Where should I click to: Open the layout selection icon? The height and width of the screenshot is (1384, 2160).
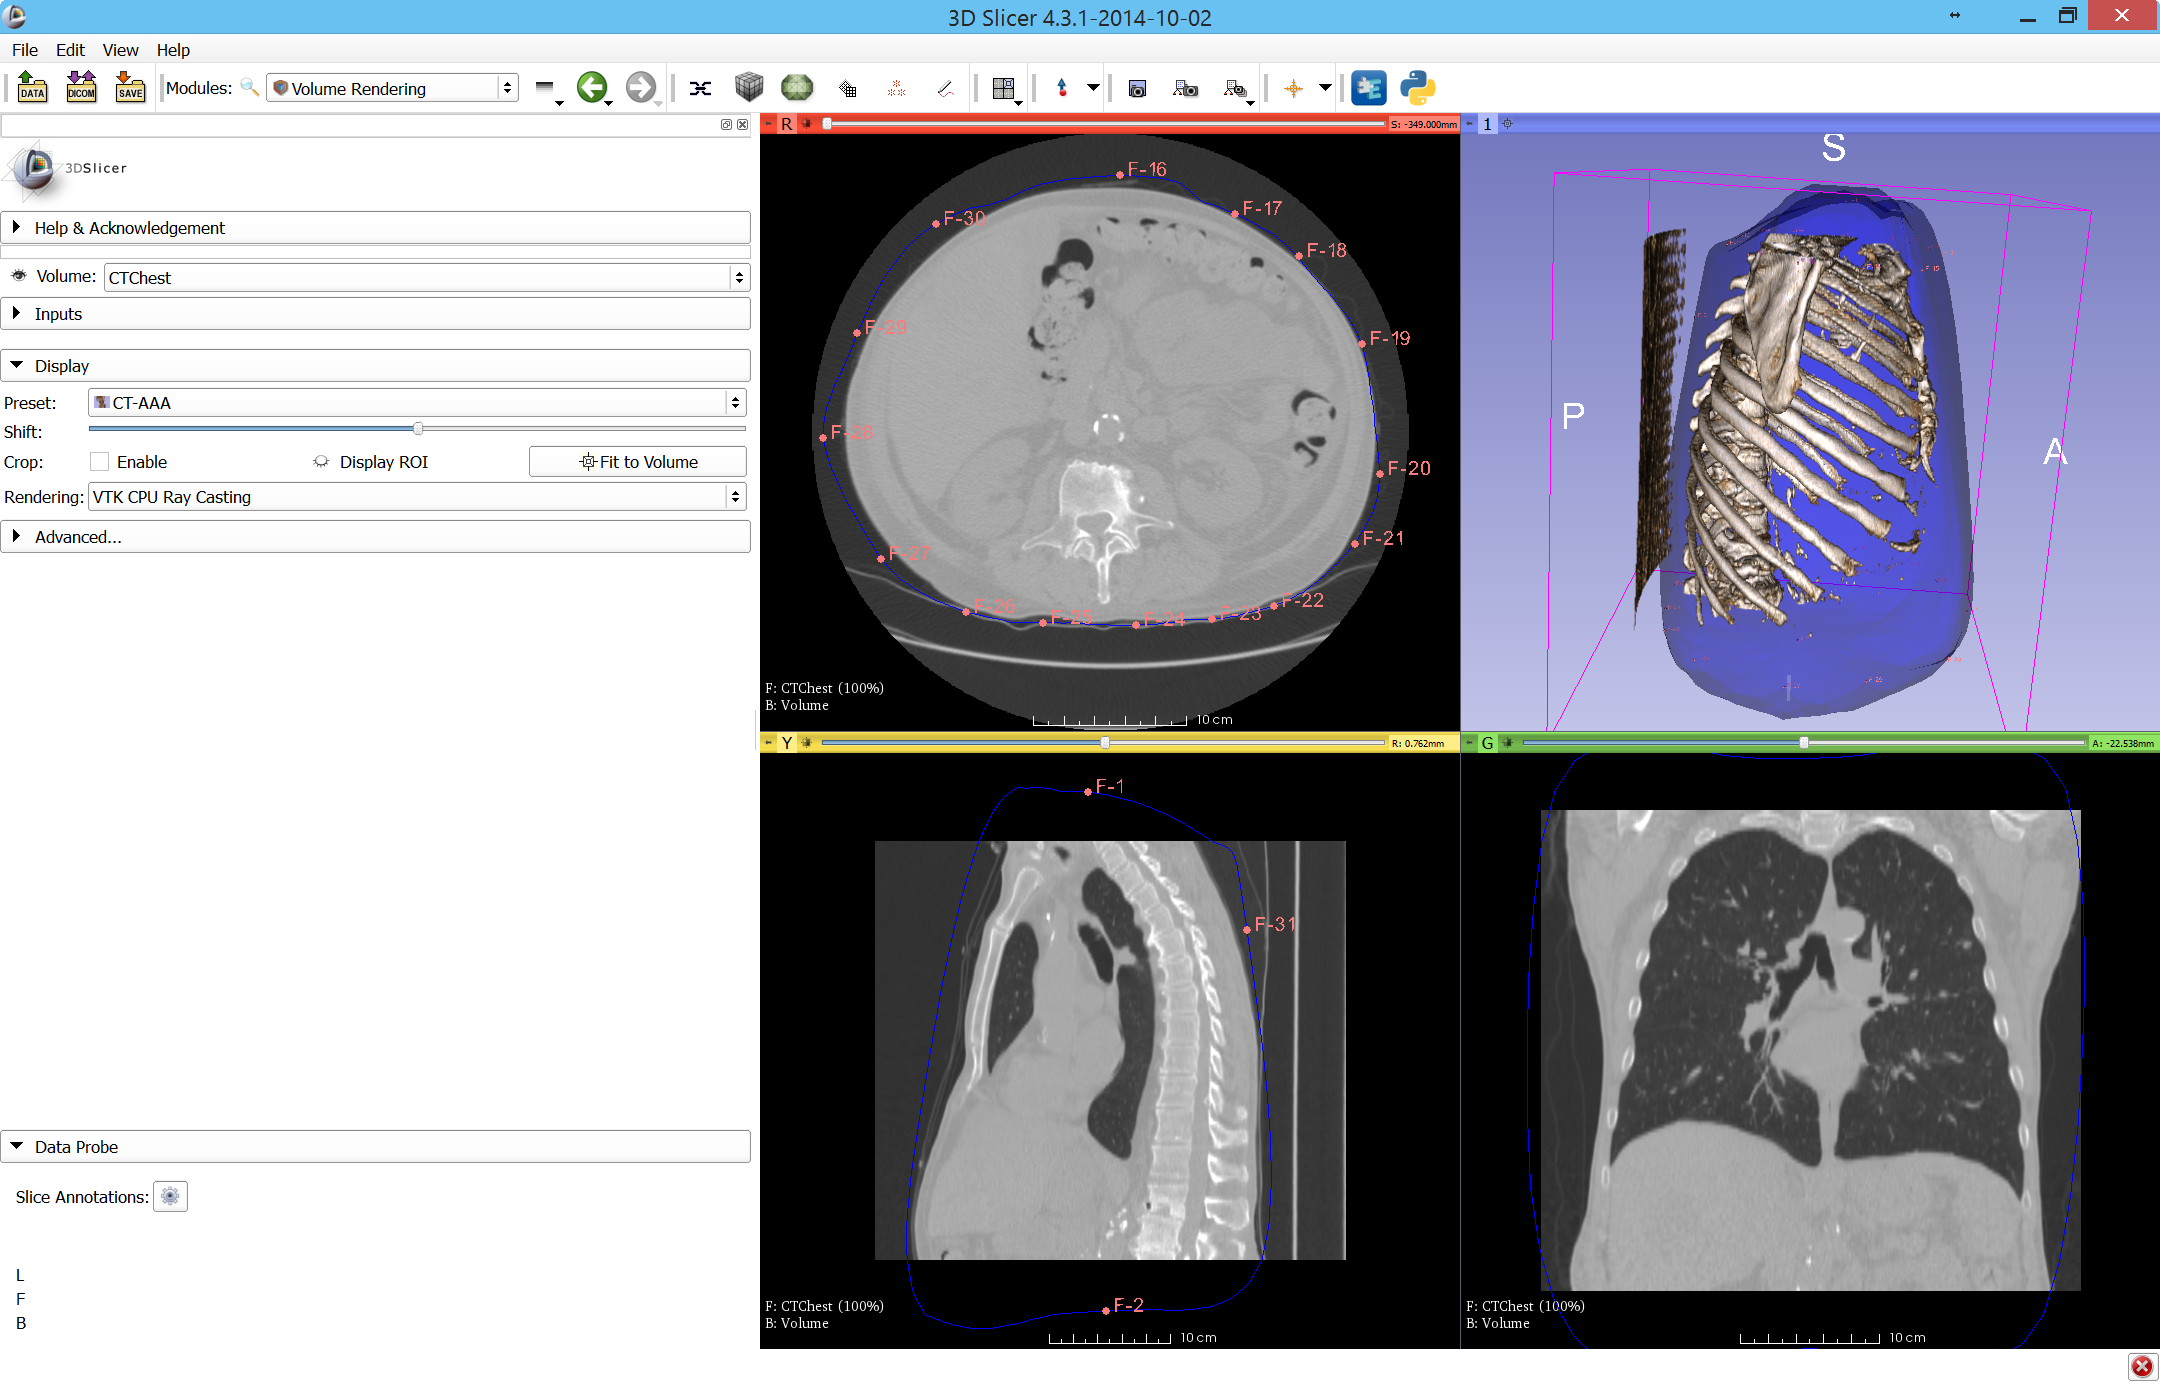pyautogui.click(x=1003, y=88)
